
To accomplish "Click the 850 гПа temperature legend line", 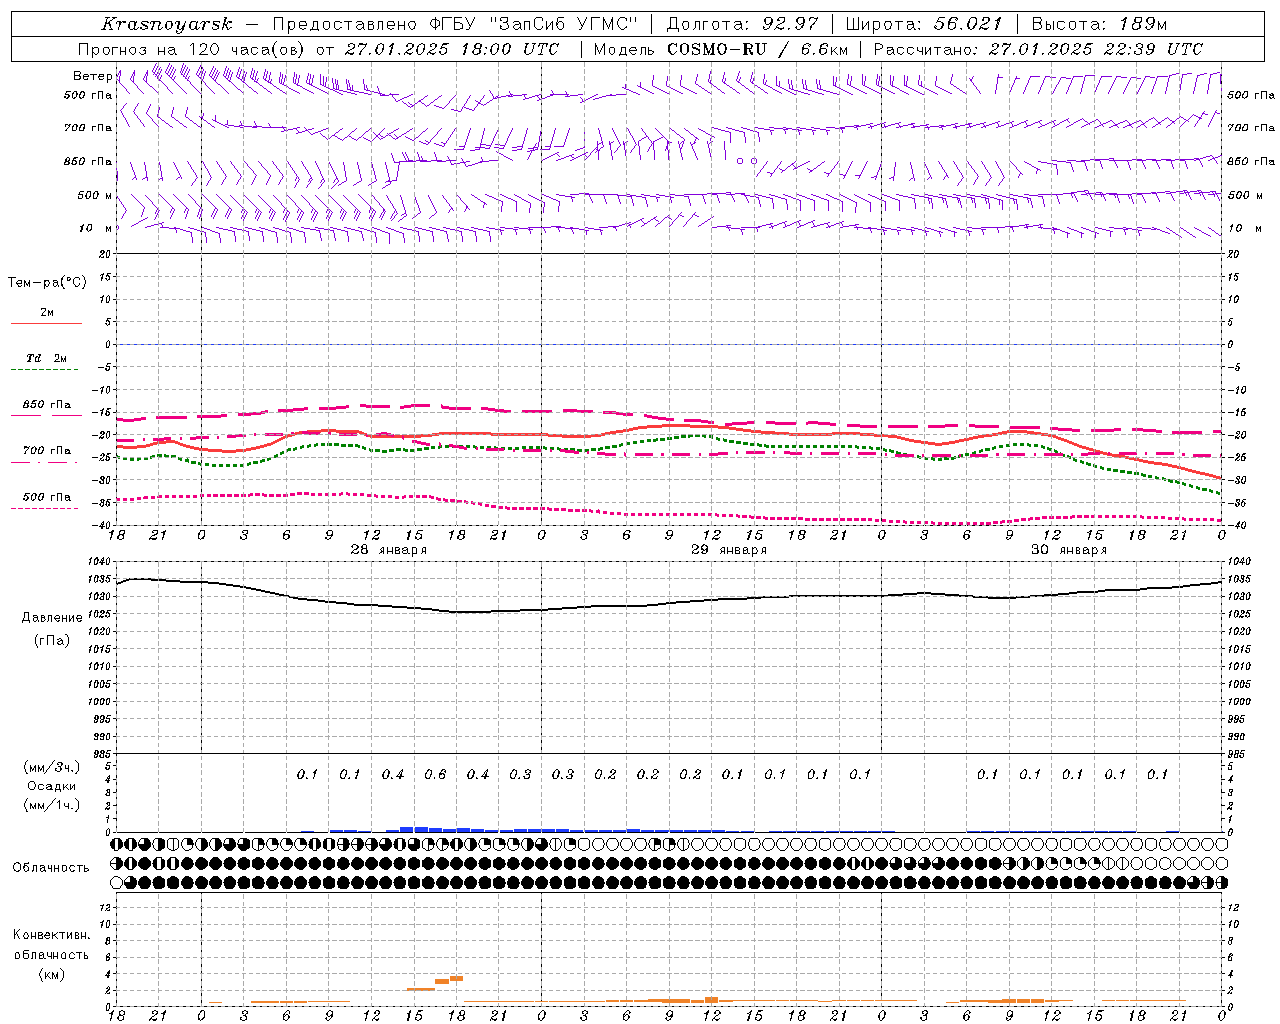I will [x=46, y=415].
